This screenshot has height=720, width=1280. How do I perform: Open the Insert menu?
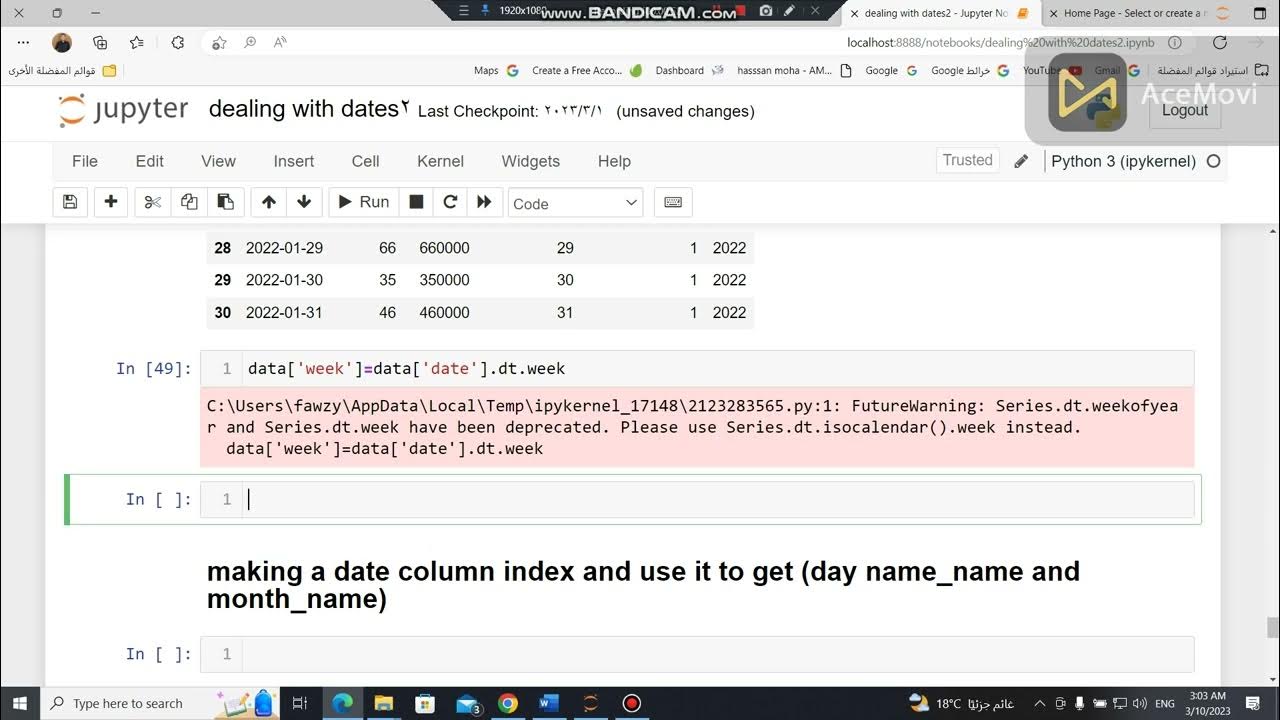[x=294, y=161]
